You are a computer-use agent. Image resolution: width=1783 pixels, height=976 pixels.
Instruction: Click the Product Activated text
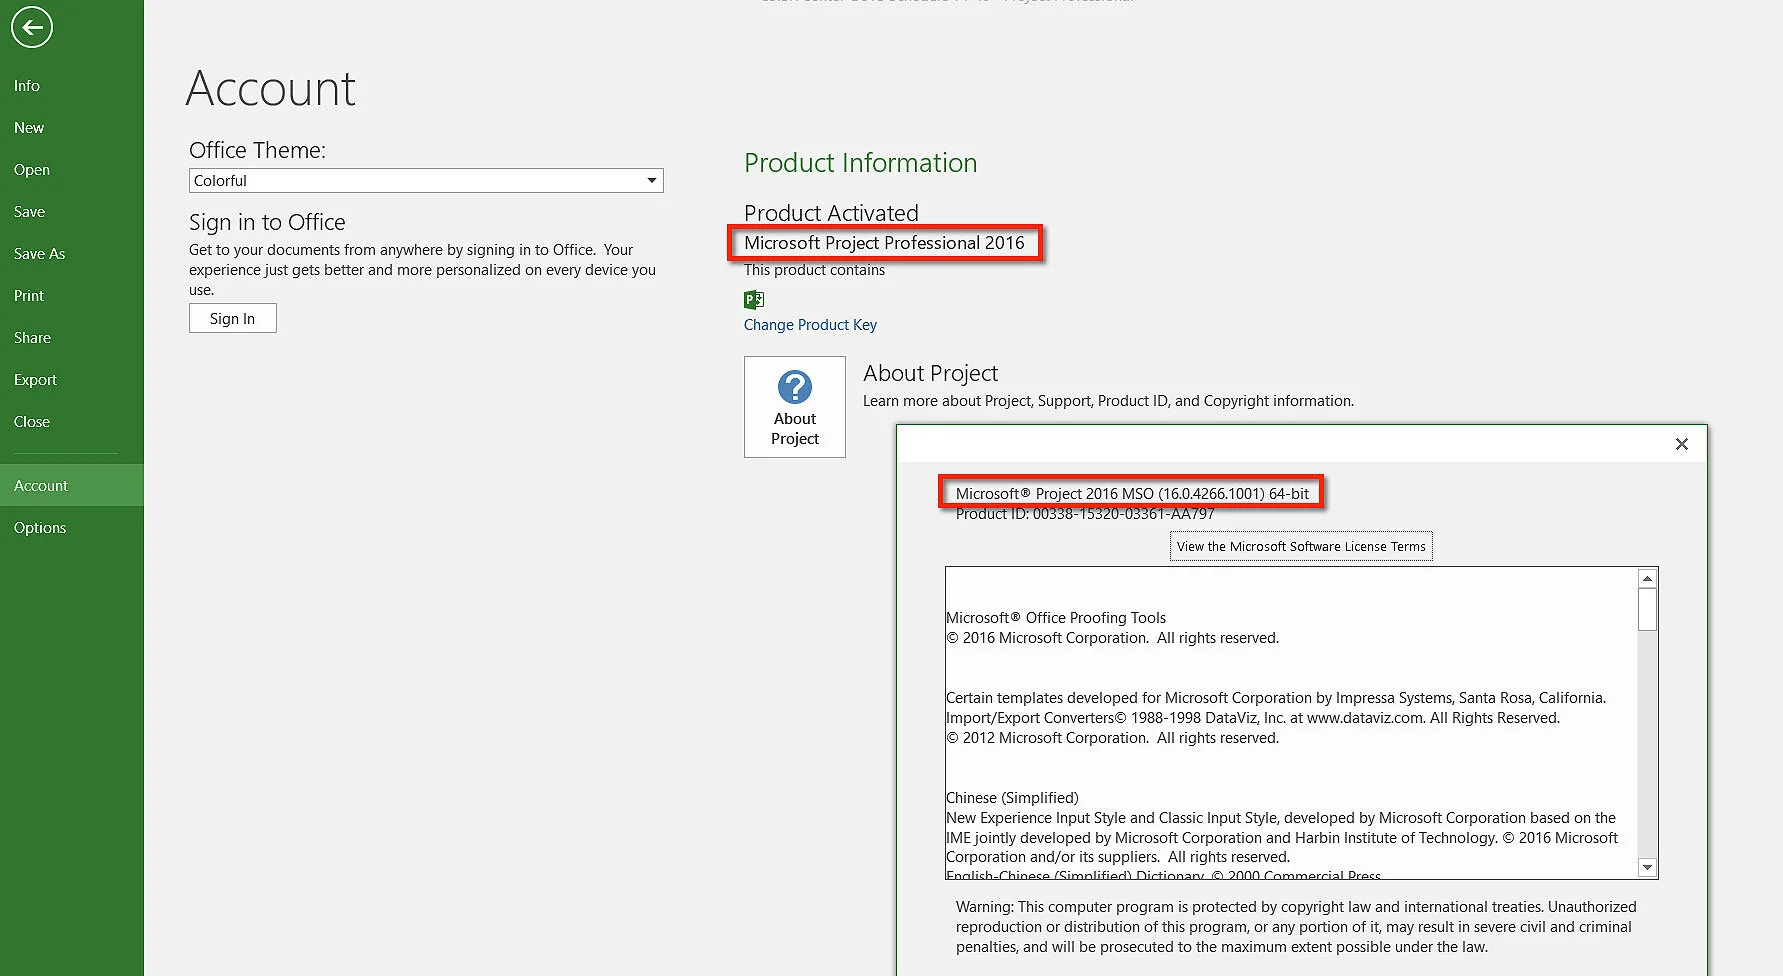pyautogui.click(x=831, y=213)
